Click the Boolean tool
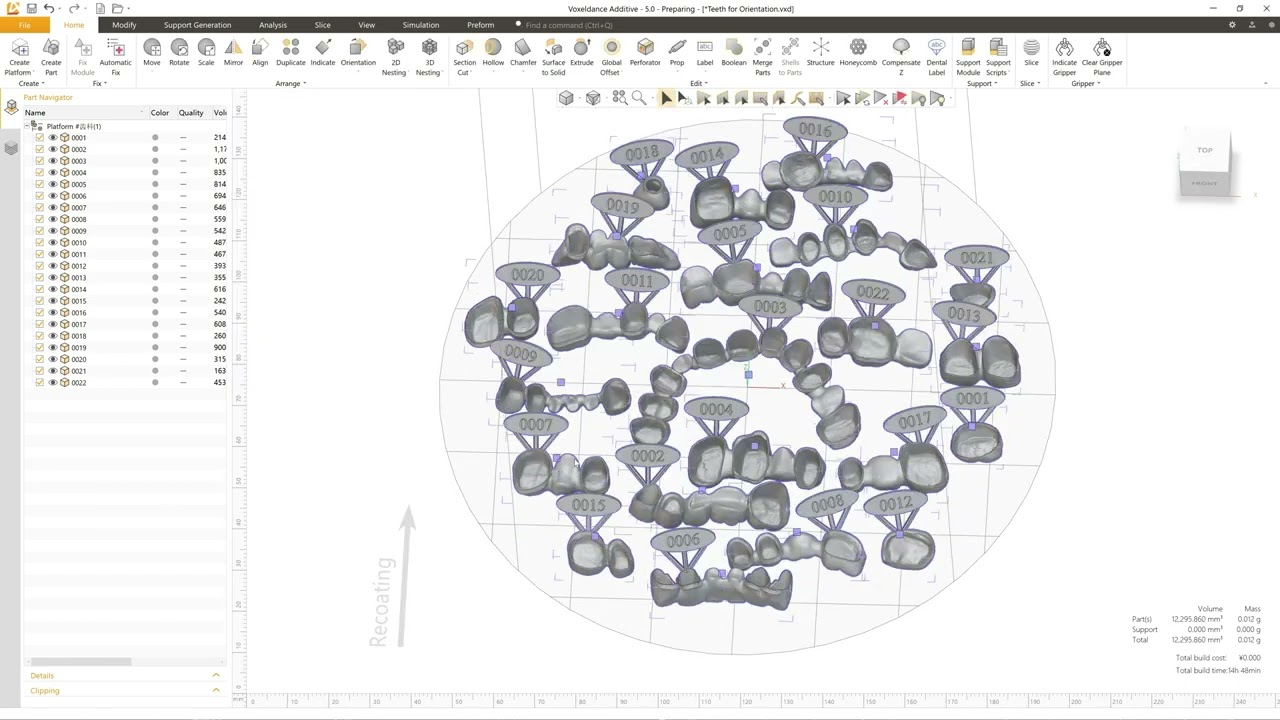This screenshot has width=1280, height=720. click(x=734, y=53)
